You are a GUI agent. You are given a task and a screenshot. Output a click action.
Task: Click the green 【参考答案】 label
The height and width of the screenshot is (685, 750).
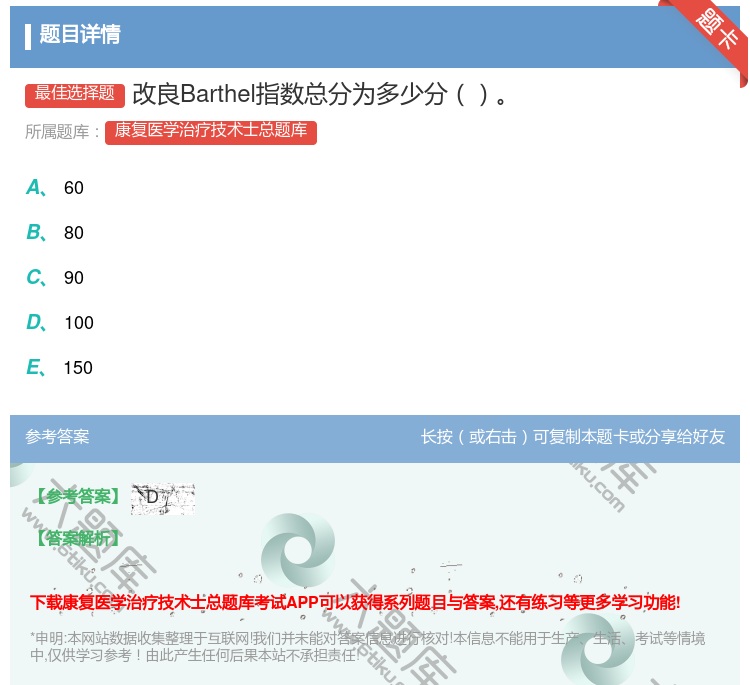point(78,497)
